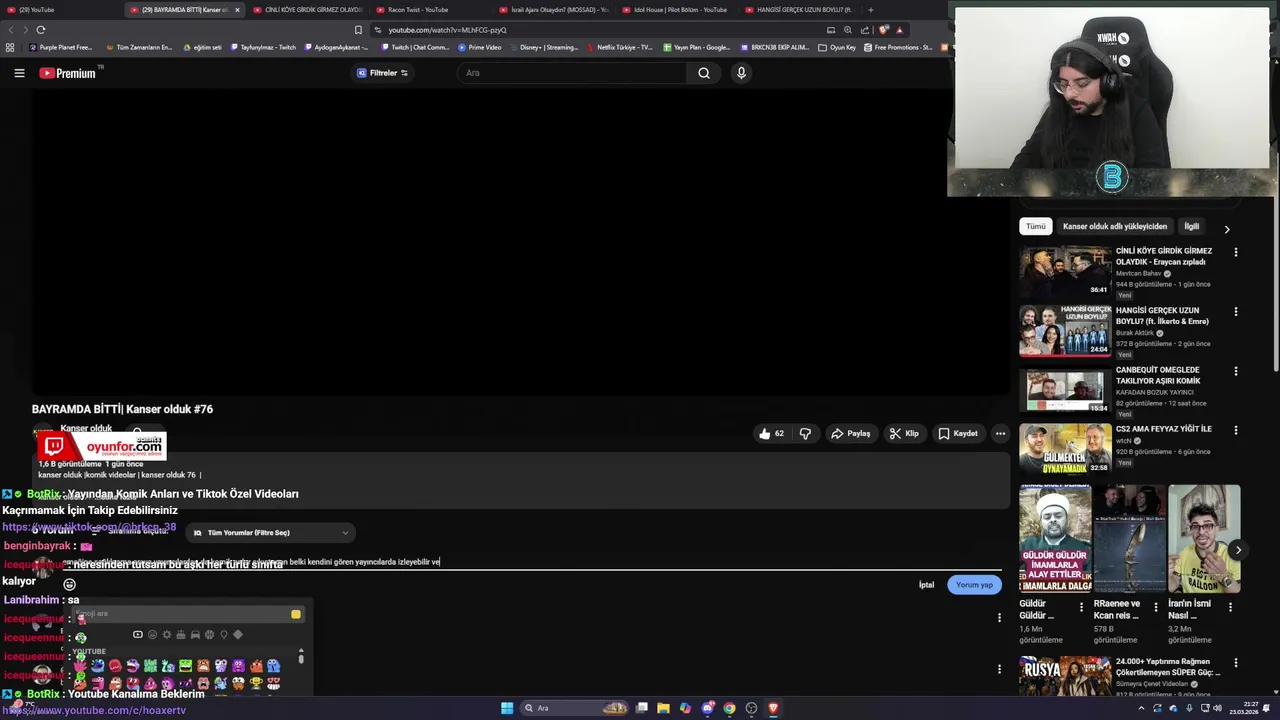Open the 'Oyun Key' bookmarks folder
This screenshot has width=1280, height=720.
click(x=838, y=47)
